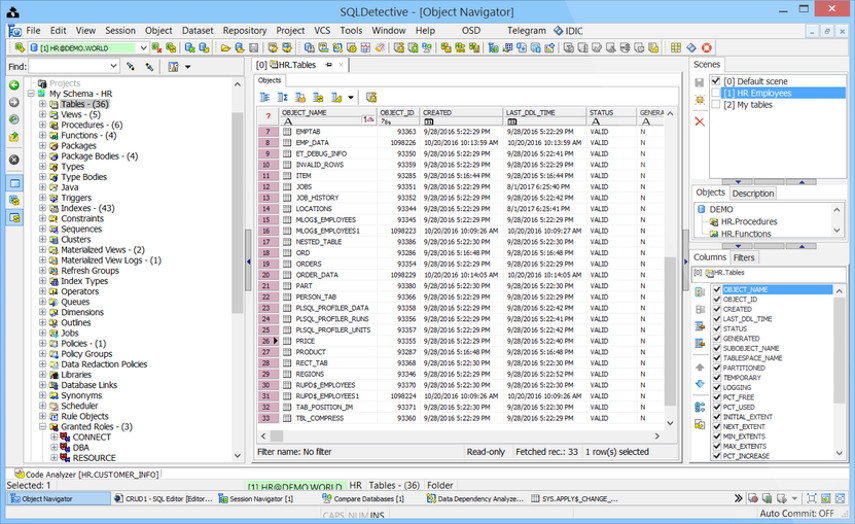Click the red X delete scene icon
Viewport: 855px width, 524px height.
pos(700,122)
